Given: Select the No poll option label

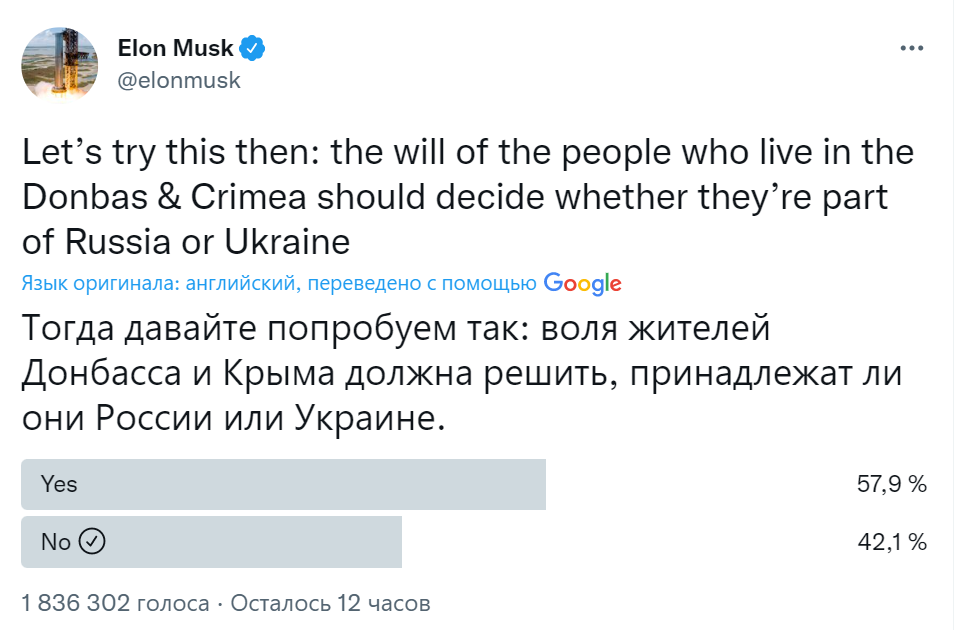Looking at the screenshot, I should tap(56, 542).
